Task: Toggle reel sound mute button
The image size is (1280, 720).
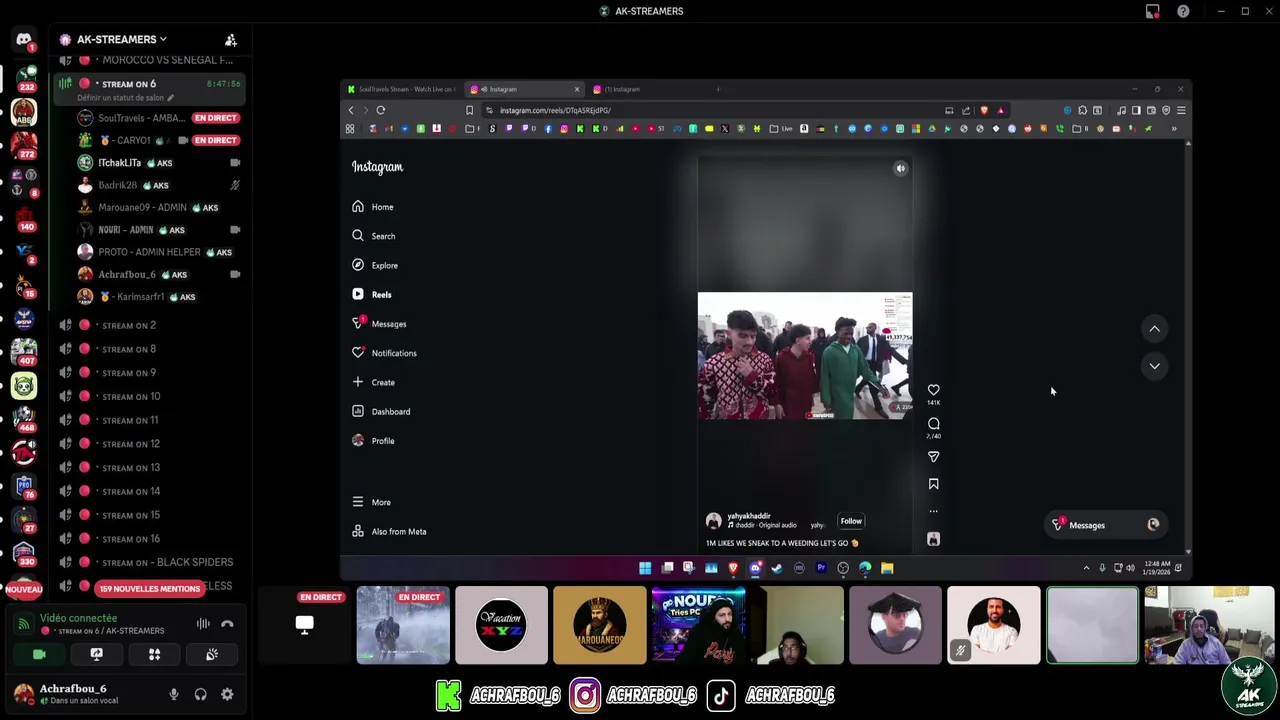Action: (x=900, y=169)
